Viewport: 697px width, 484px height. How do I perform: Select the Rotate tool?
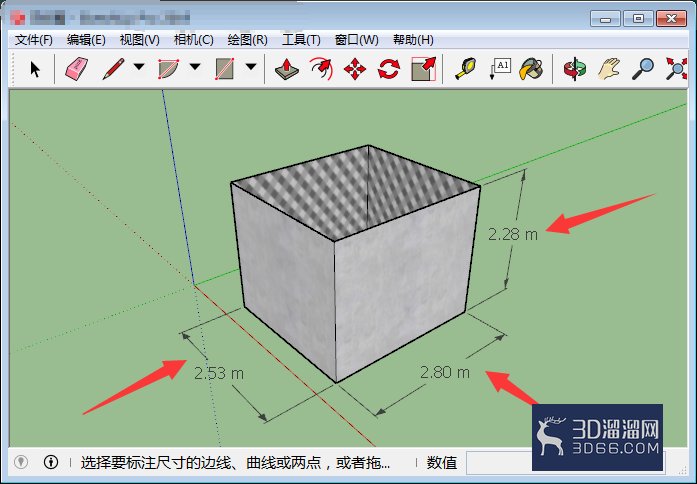(x=389, y=69)
